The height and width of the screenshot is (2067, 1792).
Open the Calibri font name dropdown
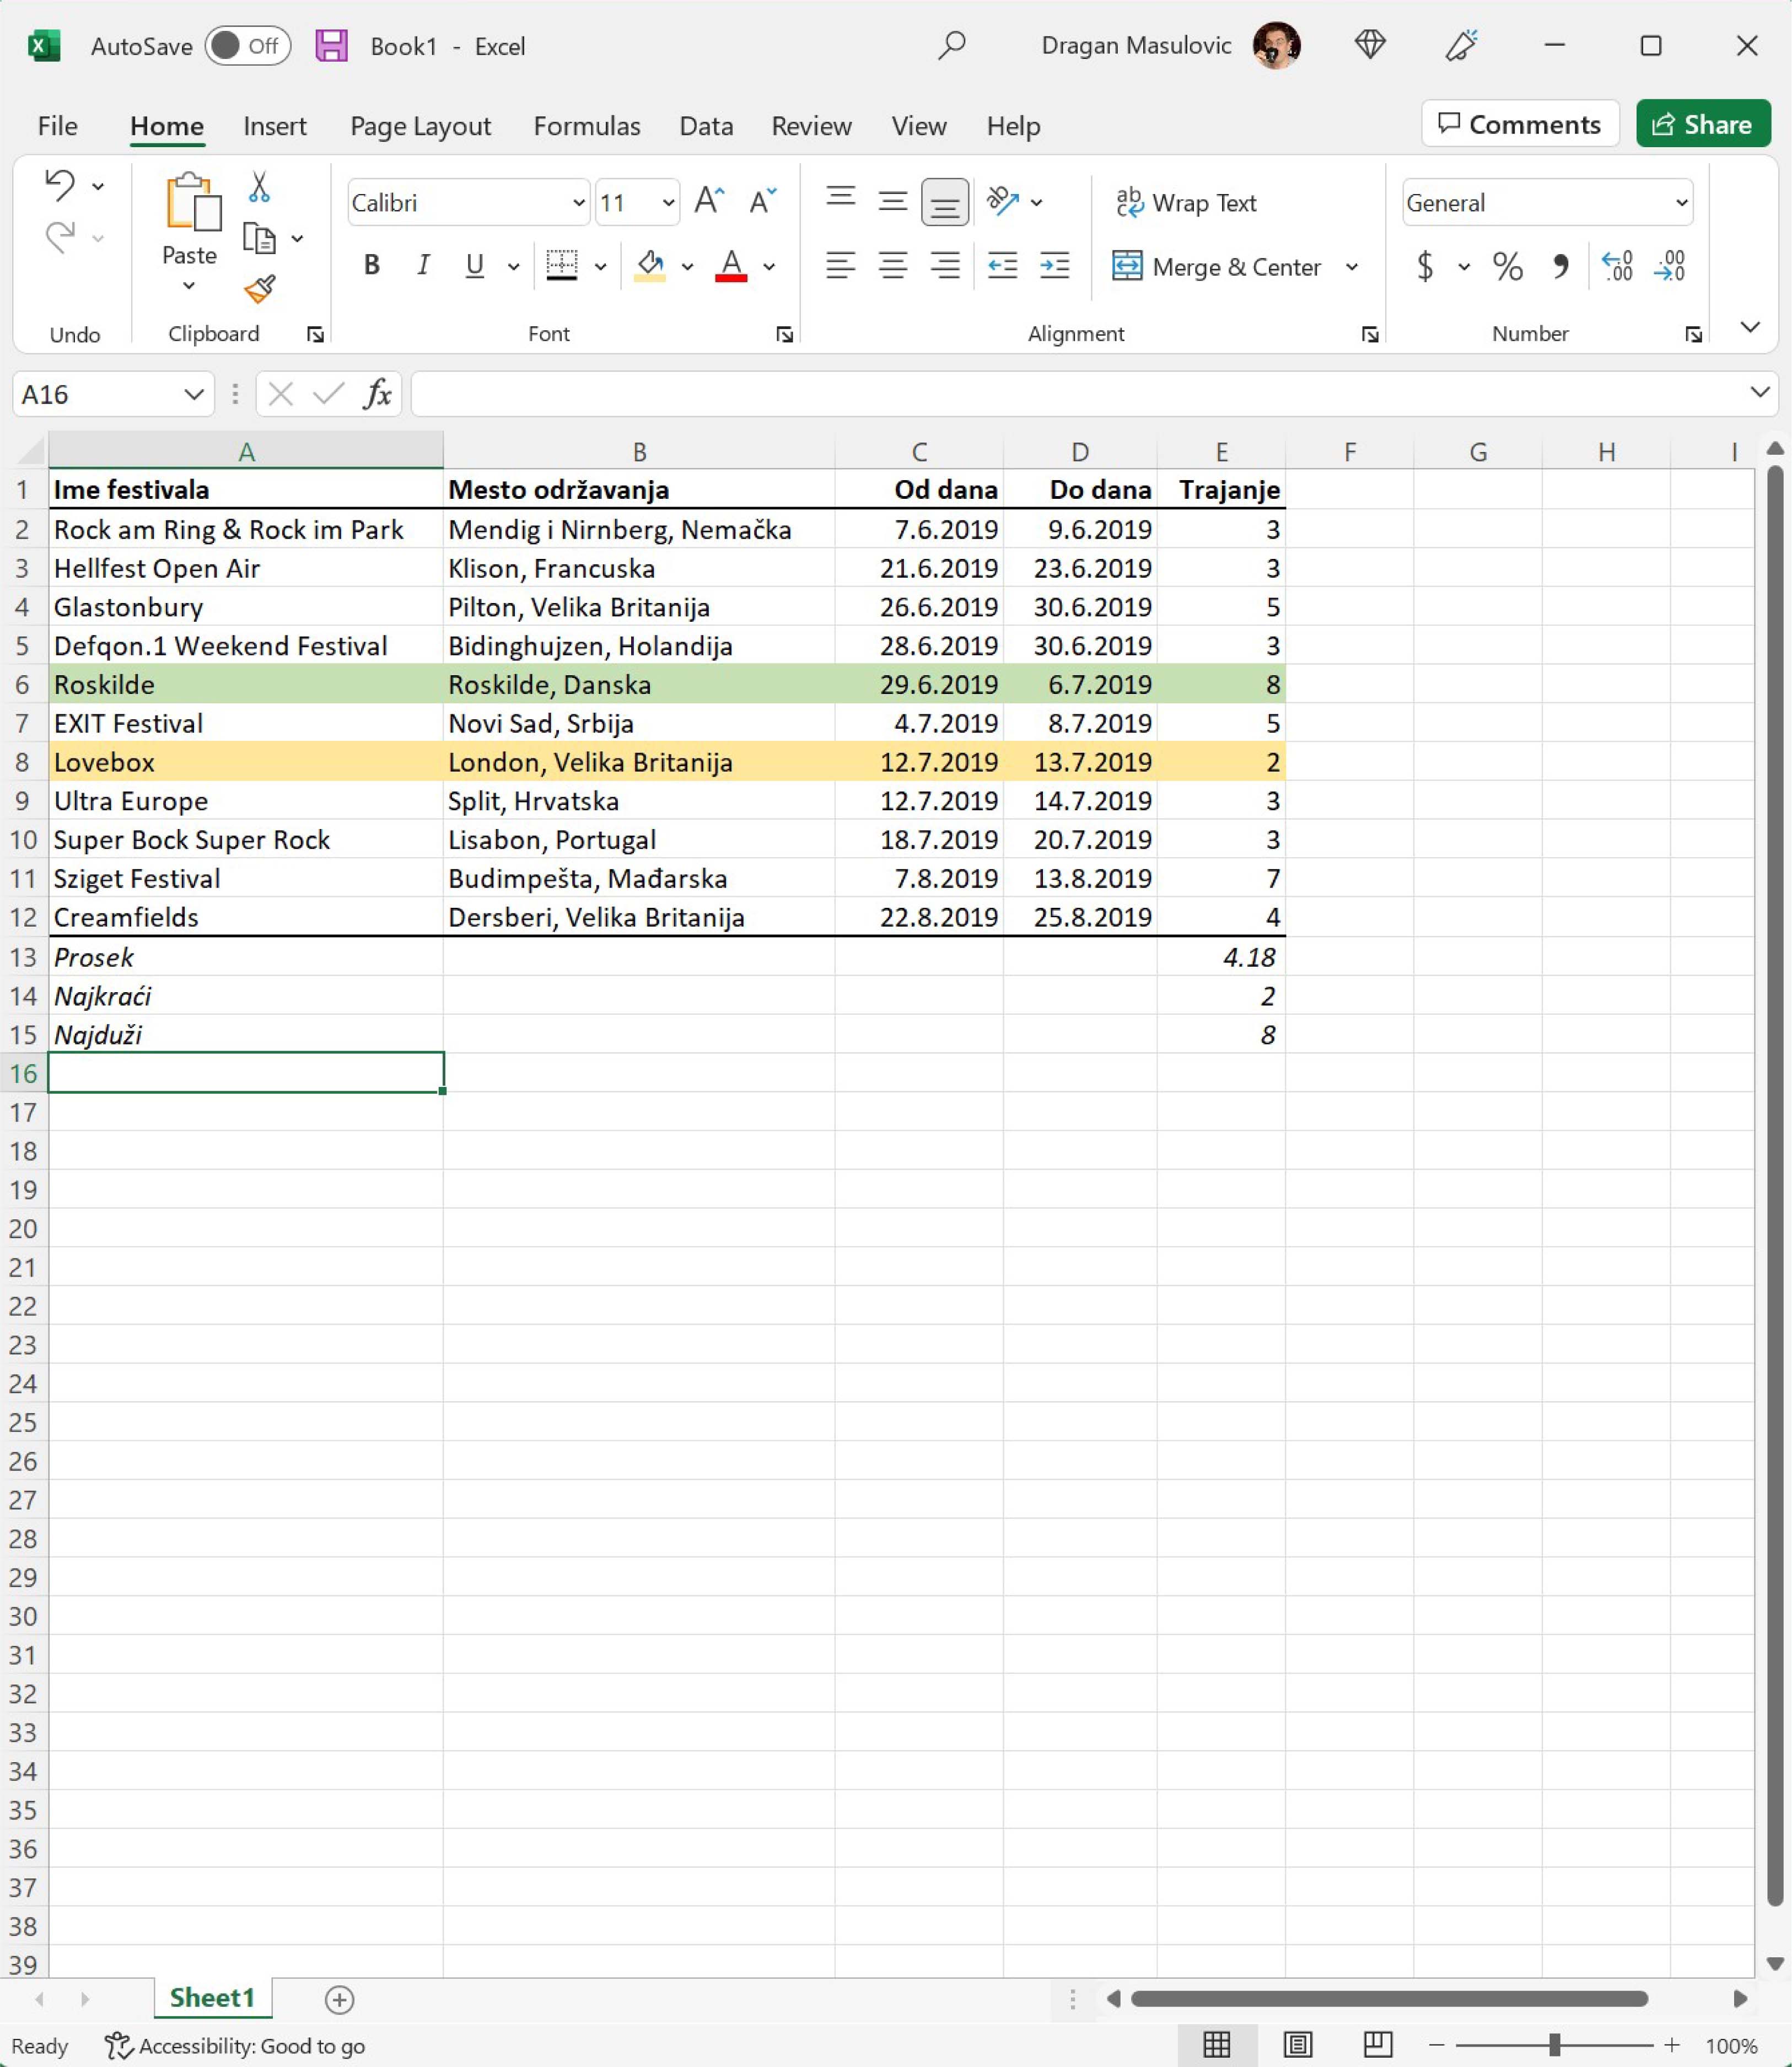(578, 203)
